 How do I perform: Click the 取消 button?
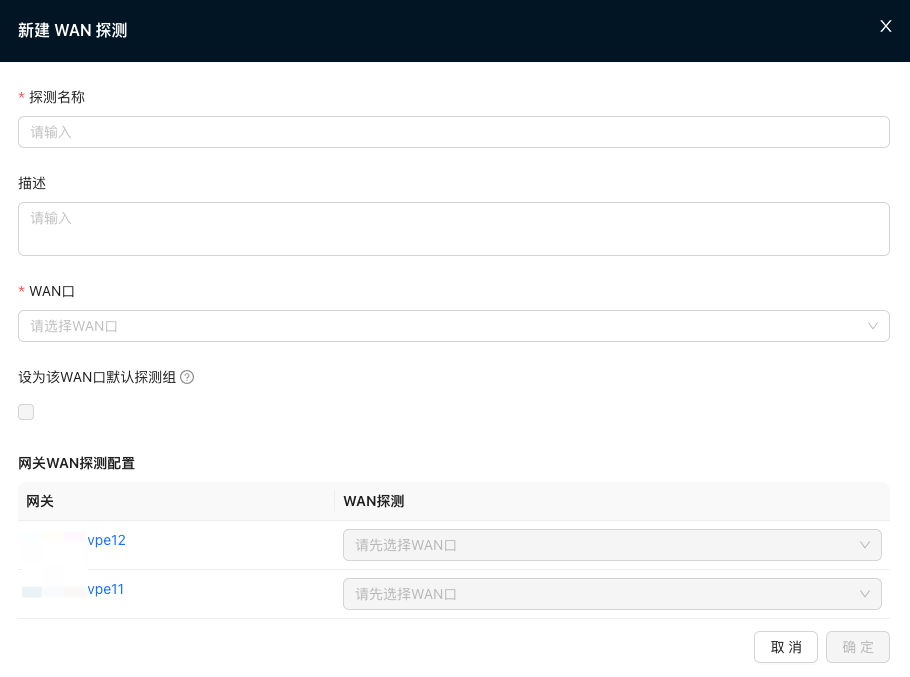[x=785, y=647]
